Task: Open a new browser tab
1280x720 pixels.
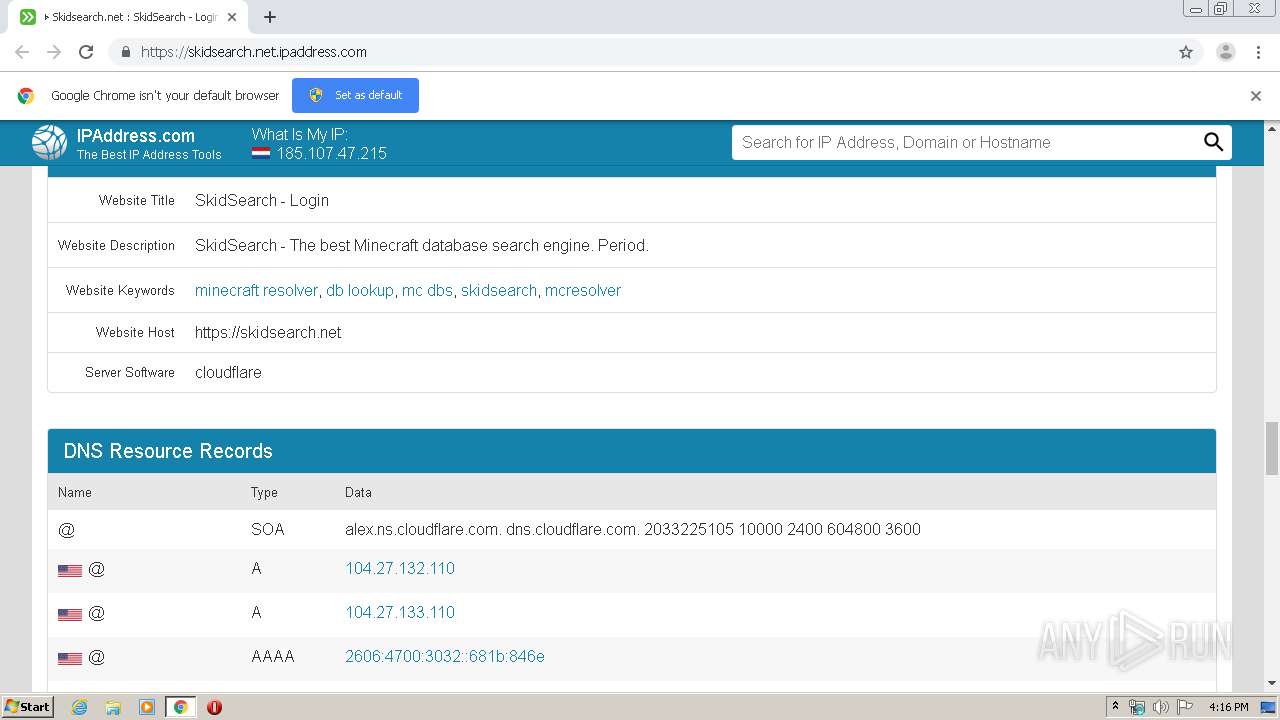Action: pyautogui.click(x=270, y=17)
